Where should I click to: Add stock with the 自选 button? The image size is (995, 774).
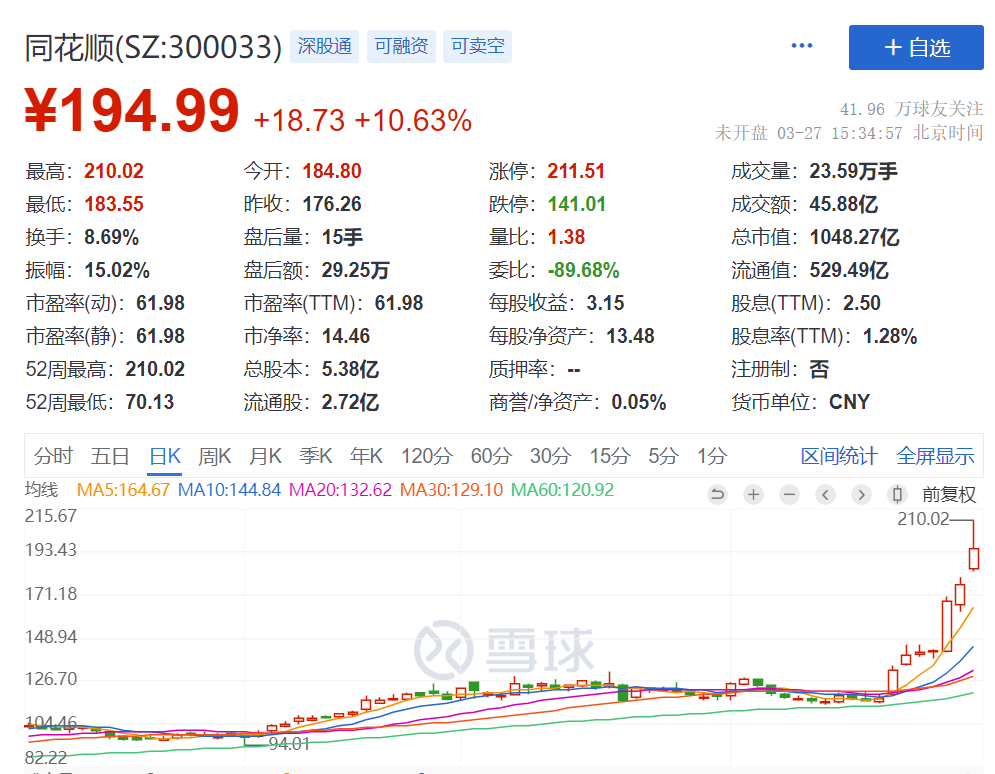tap(916, 47)
